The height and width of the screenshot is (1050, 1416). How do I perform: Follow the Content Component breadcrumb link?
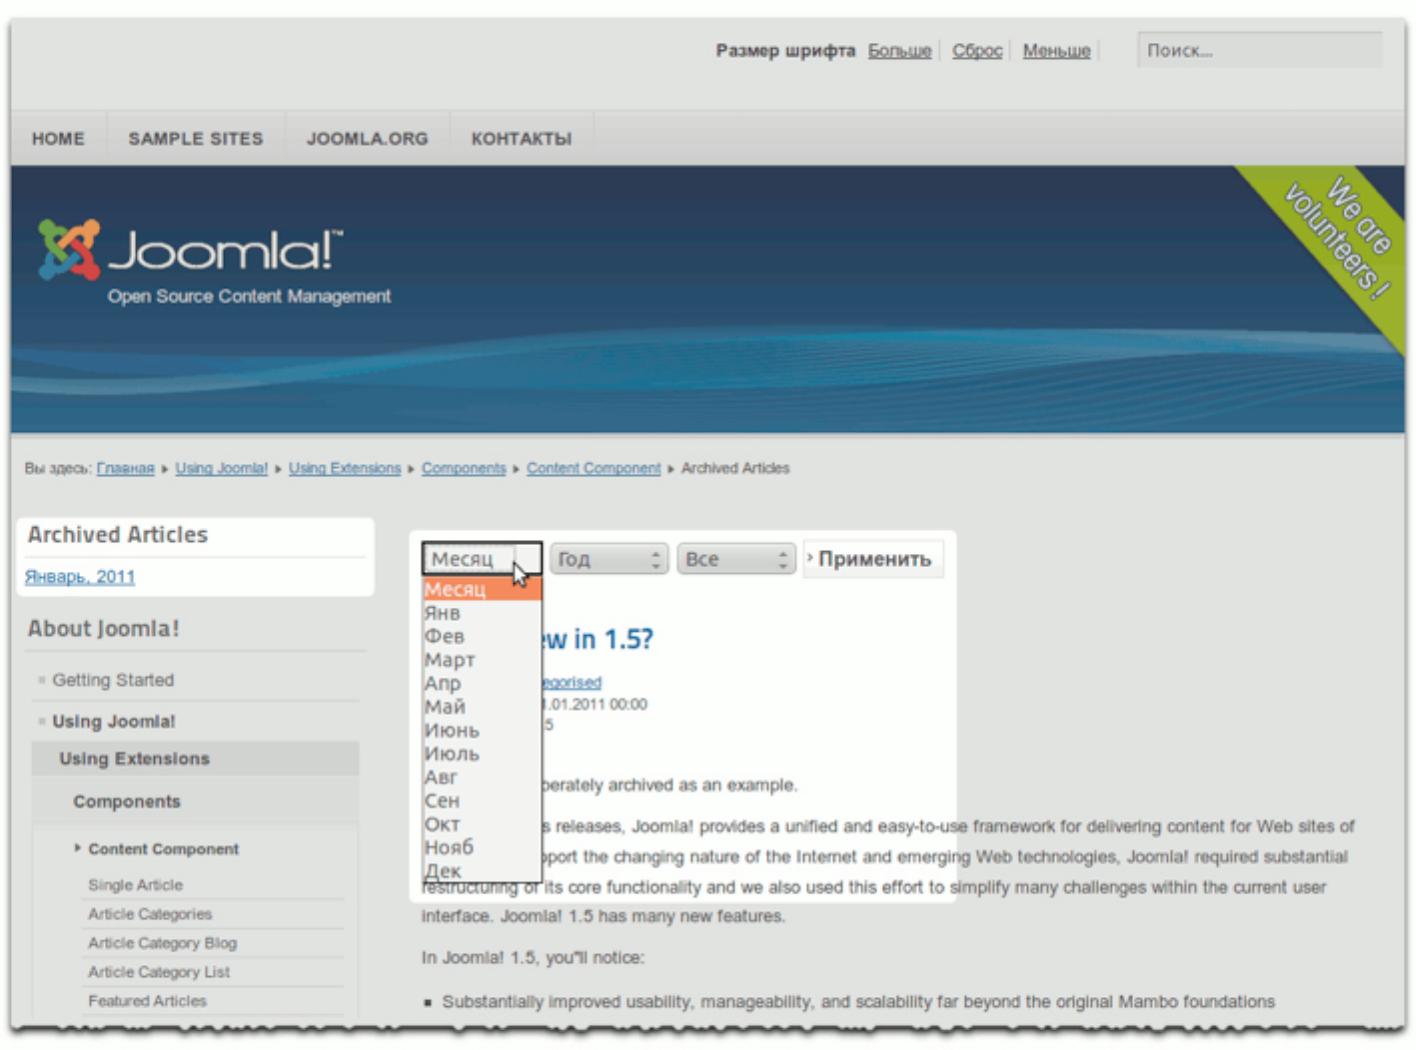pos(593,468)
